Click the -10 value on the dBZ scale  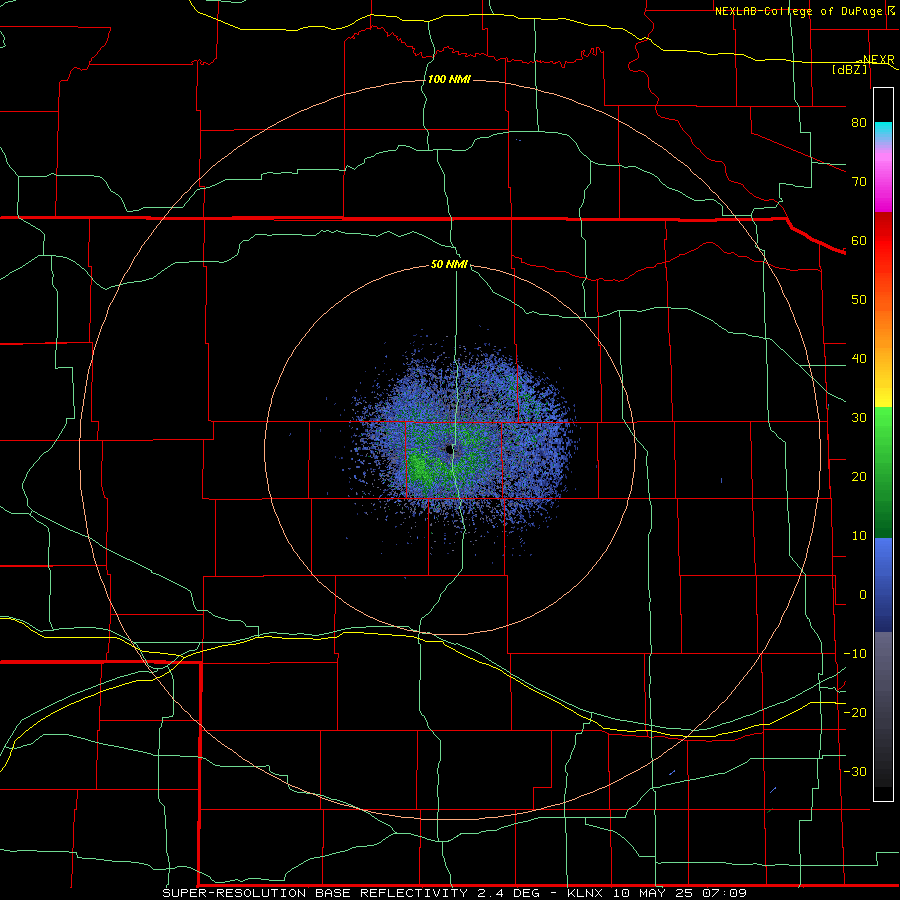(855, 653)
